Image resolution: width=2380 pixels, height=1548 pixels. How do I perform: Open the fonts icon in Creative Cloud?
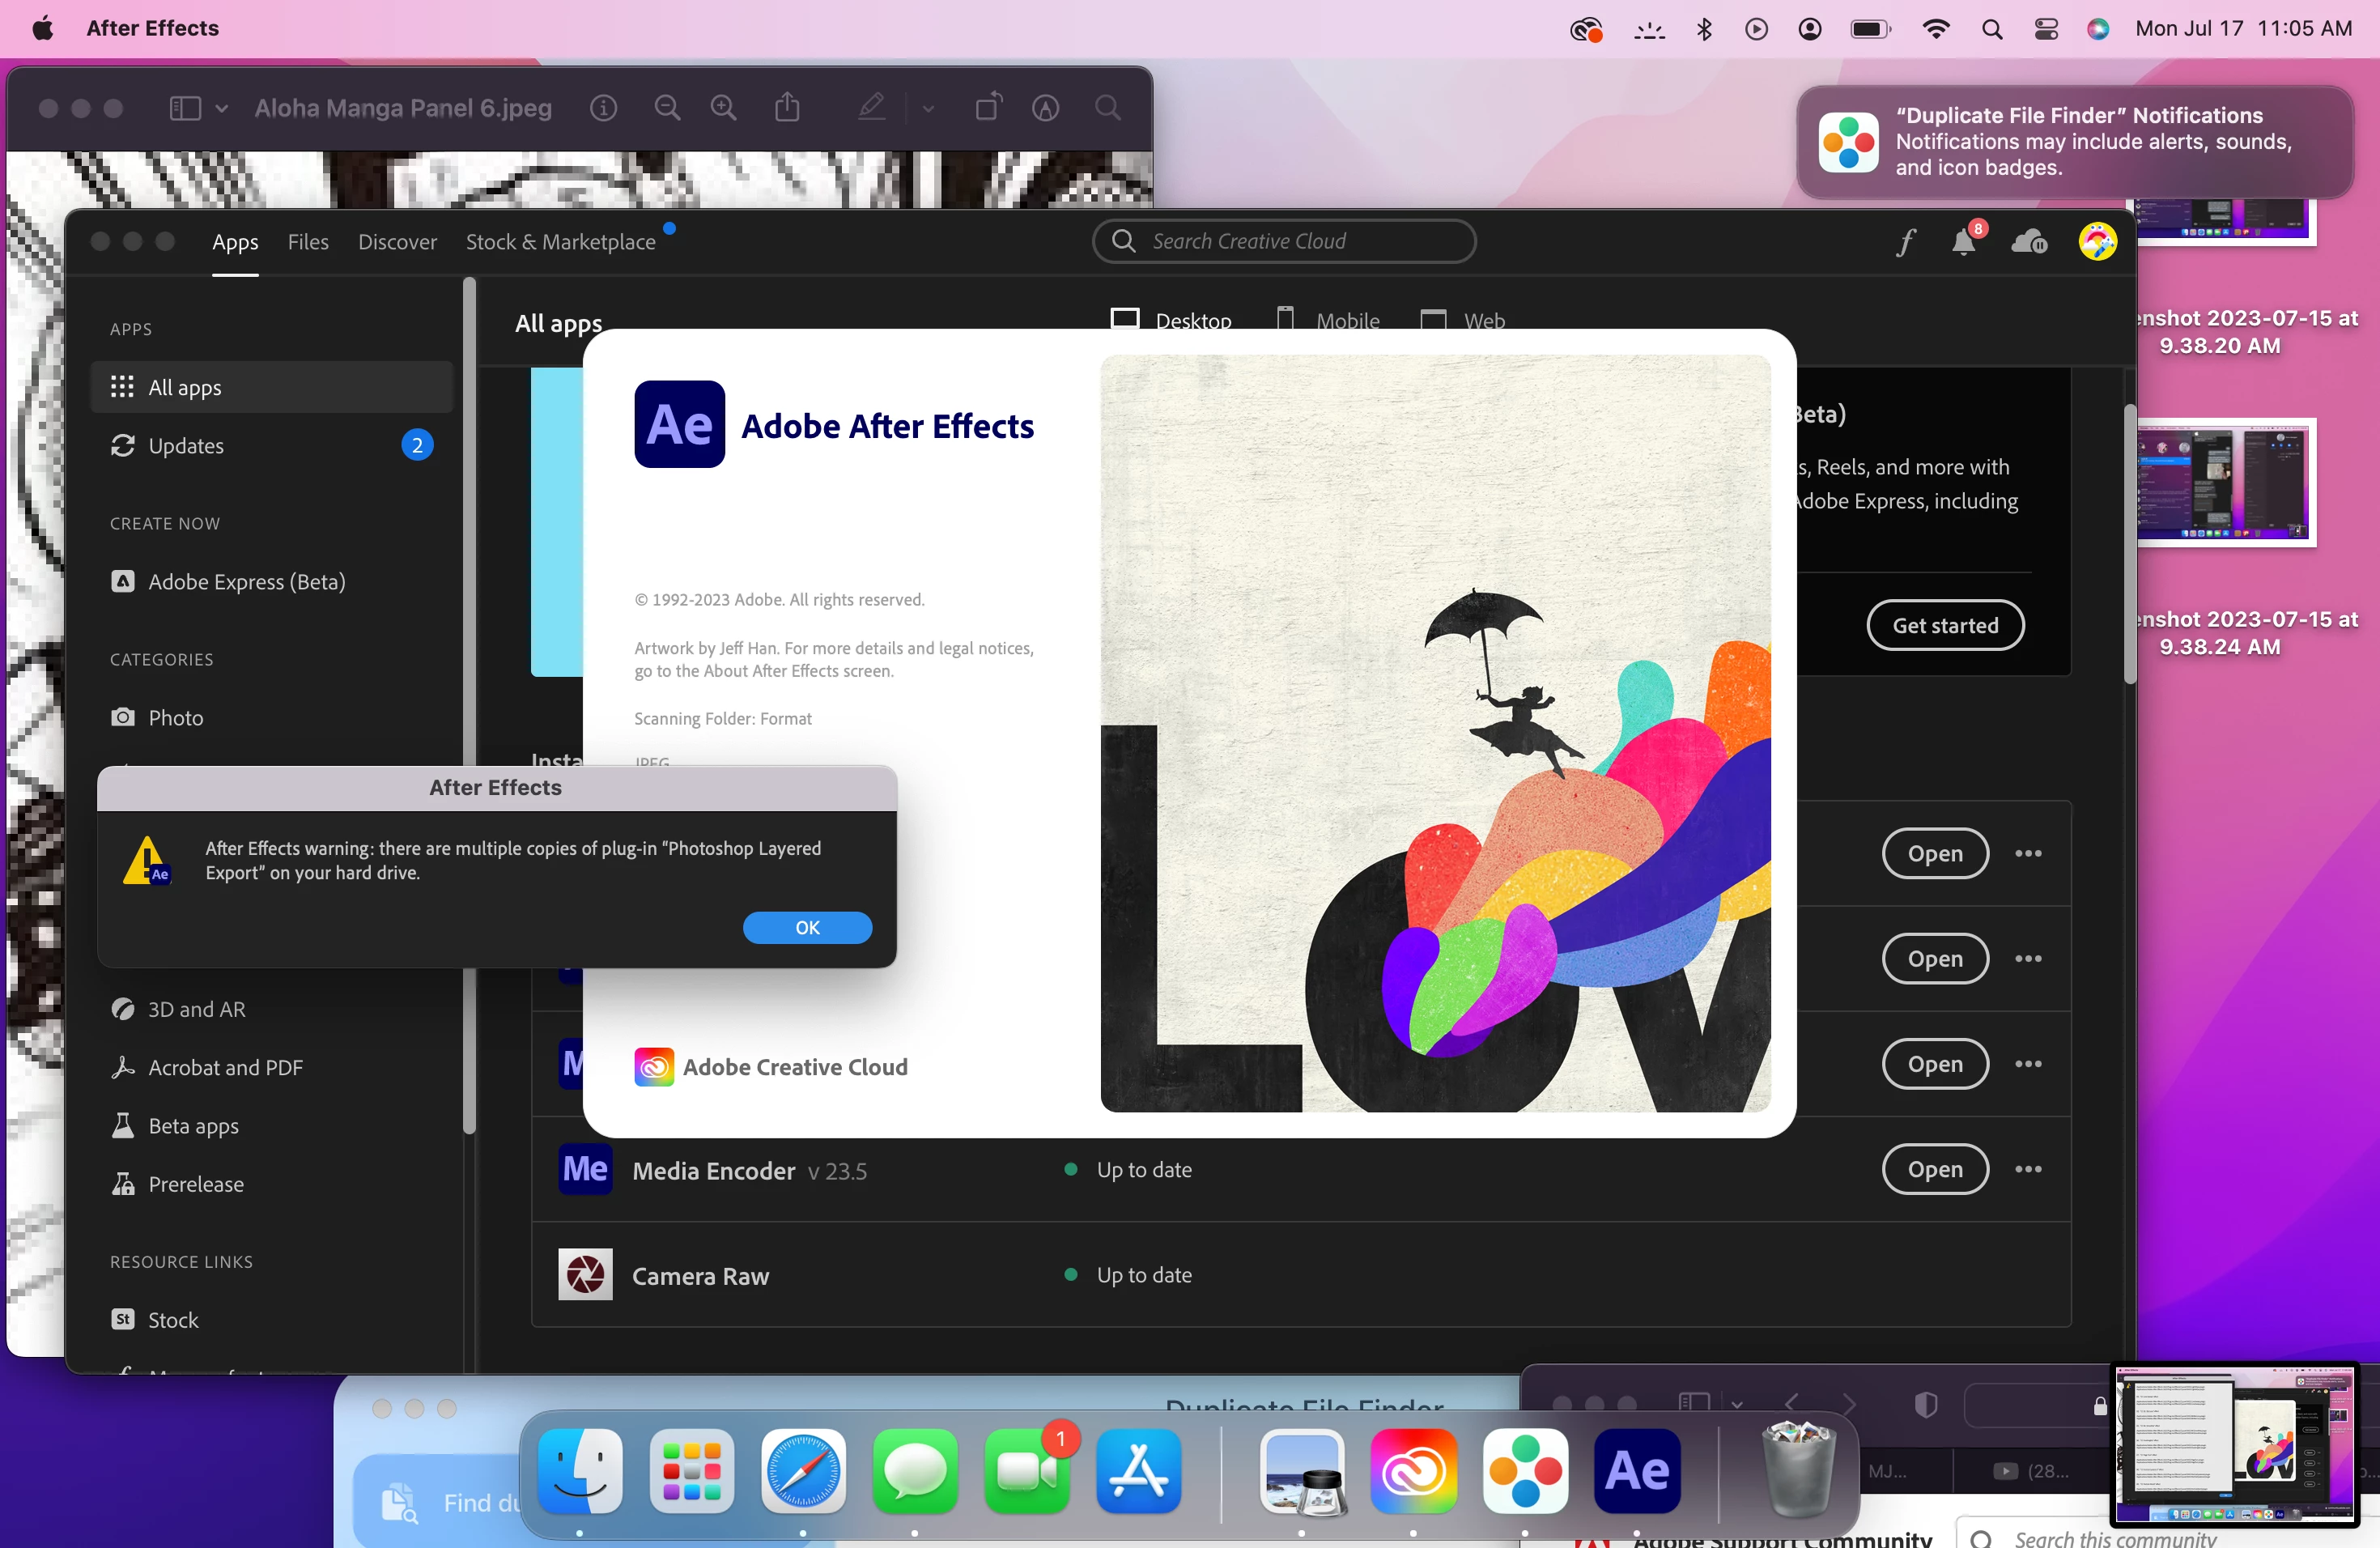click(1905, 242)
